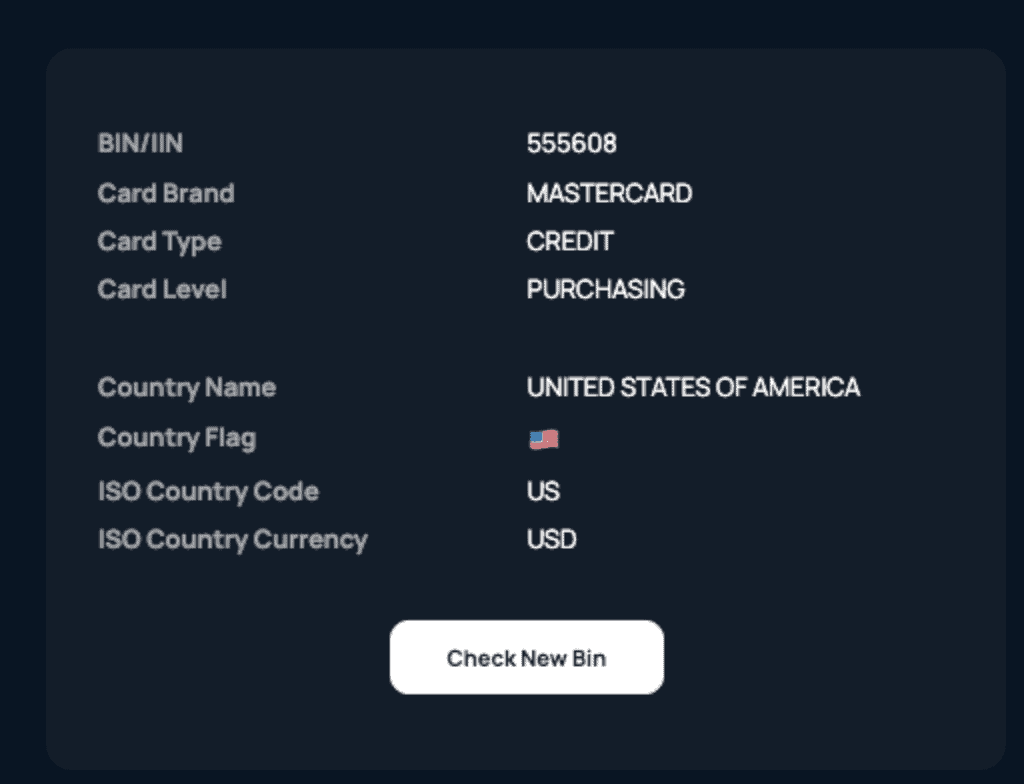Screen dimensions: 1024x784
Task: Click the CREDIT card type value
Action: tap(569, 242)
